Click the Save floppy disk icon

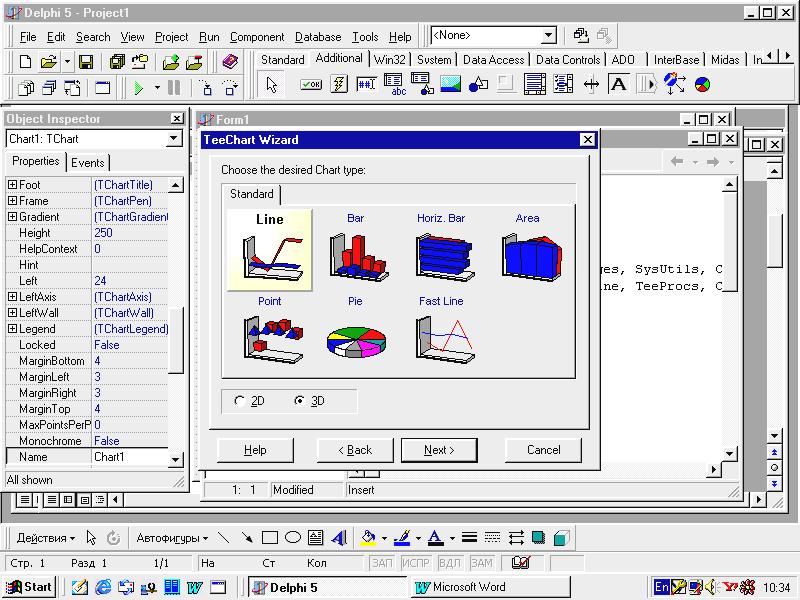(86, 62)
